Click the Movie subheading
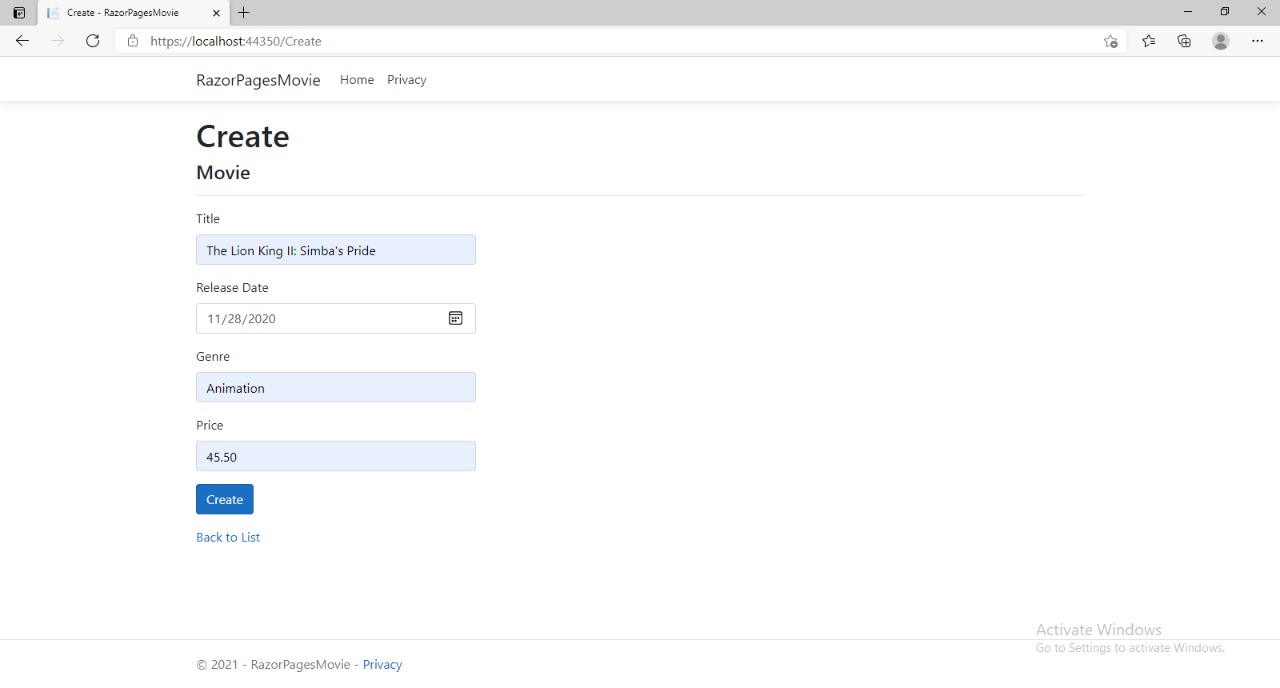The width and height of the screenshot is (1280, 688). pyautogui.click(x=223, y=173)
